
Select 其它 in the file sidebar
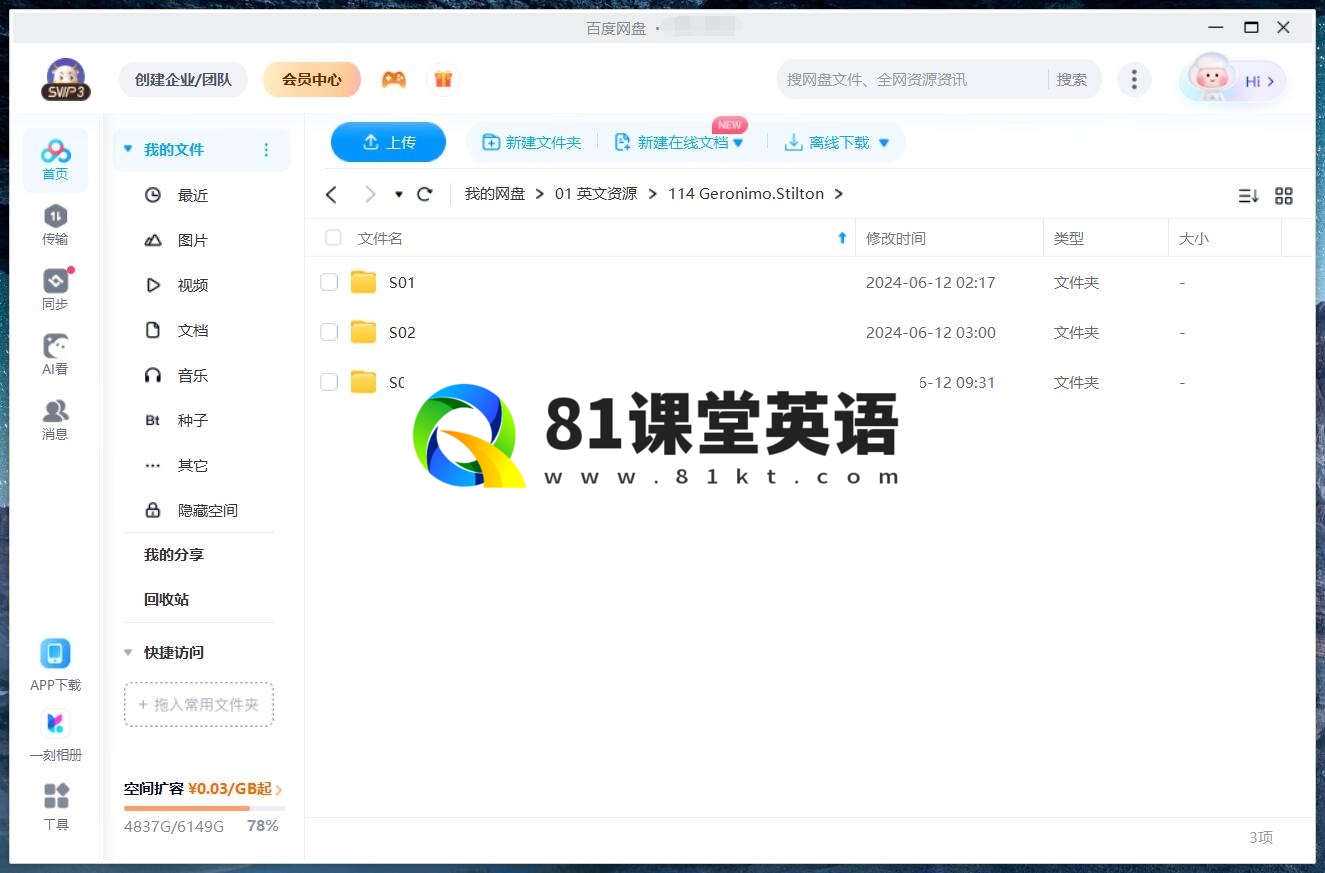[x=193, y=466]
